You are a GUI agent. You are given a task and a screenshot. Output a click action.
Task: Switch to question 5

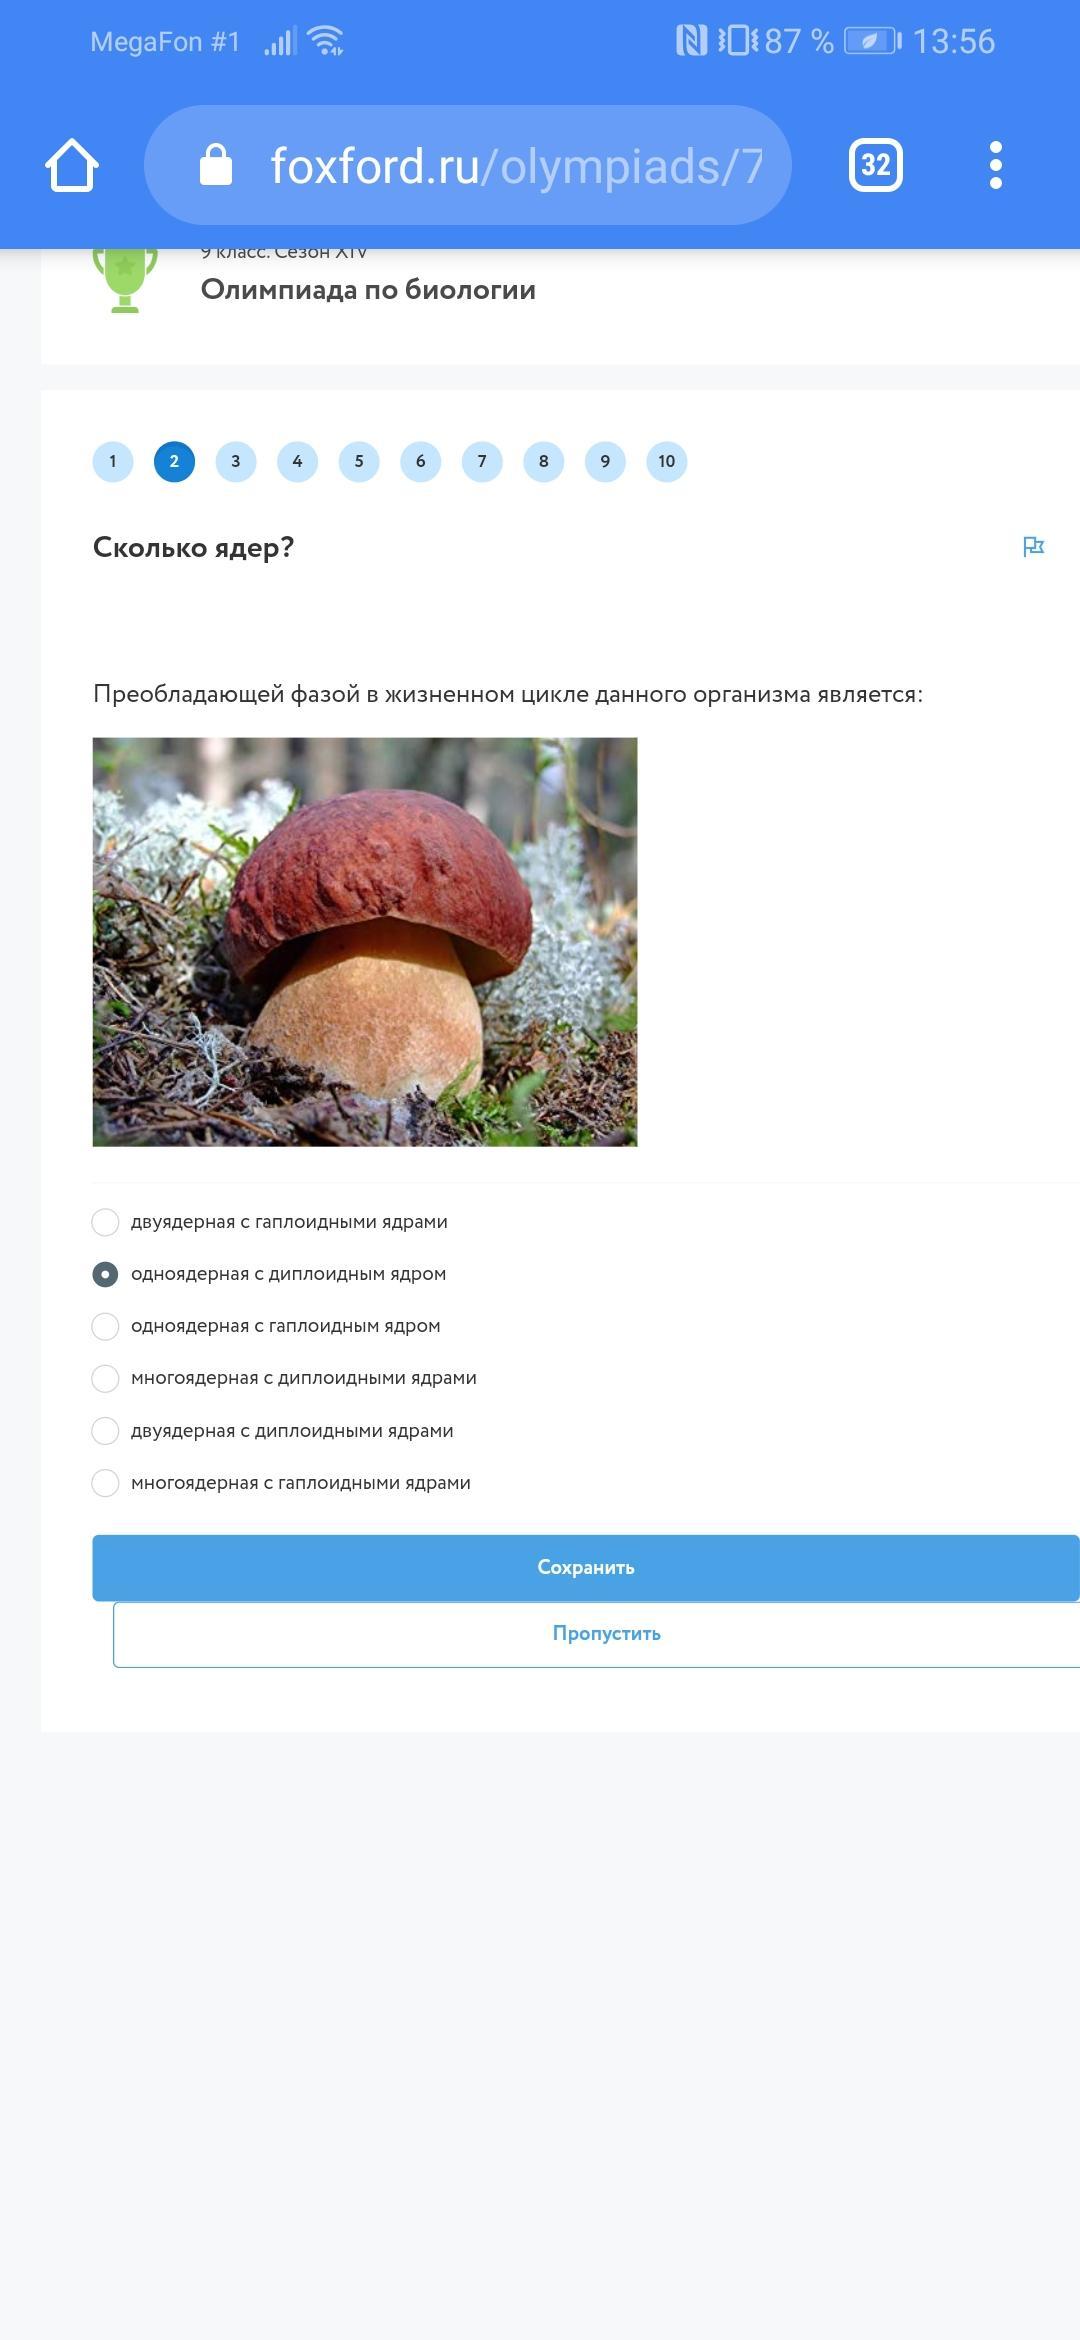pyautogui.click(x=359, y=461)
